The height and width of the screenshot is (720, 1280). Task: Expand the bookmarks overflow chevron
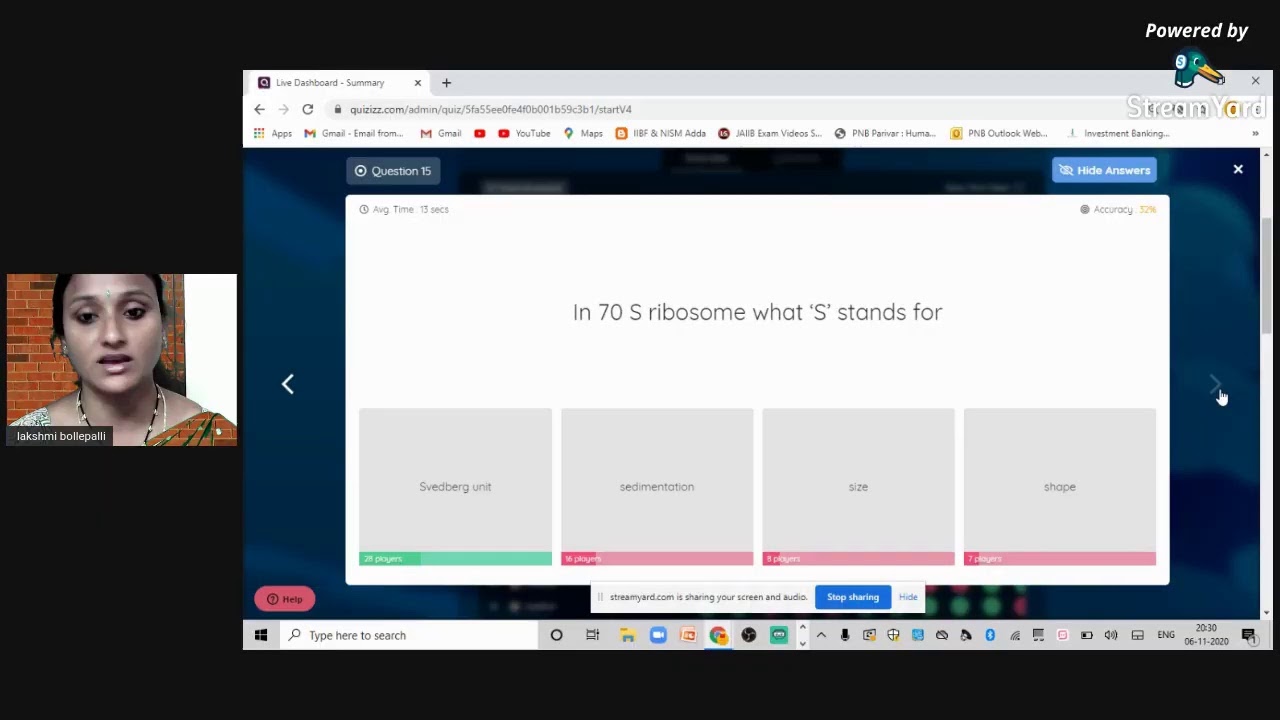click(x=1255, y=133)
